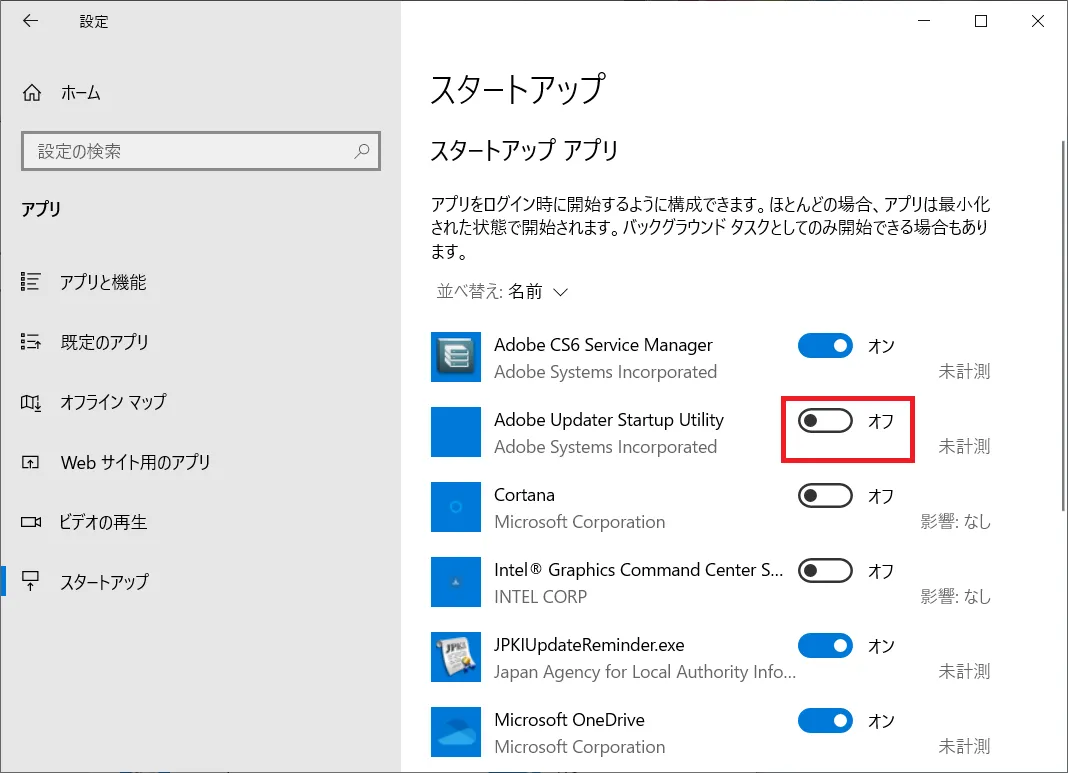Click 影響: なし in Cortana row
This screenshot has width=1068, height=773.
[x=956, y=522]
